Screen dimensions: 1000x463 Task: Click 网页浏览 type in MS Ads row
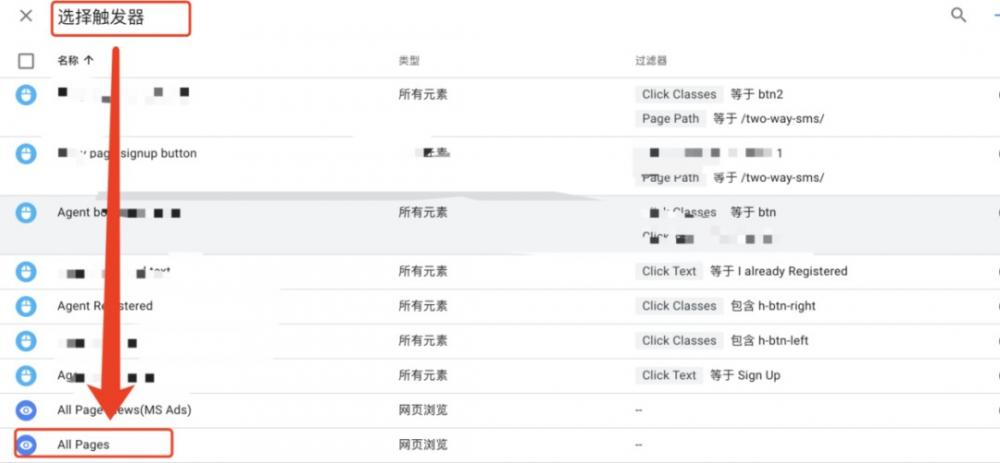423,409
